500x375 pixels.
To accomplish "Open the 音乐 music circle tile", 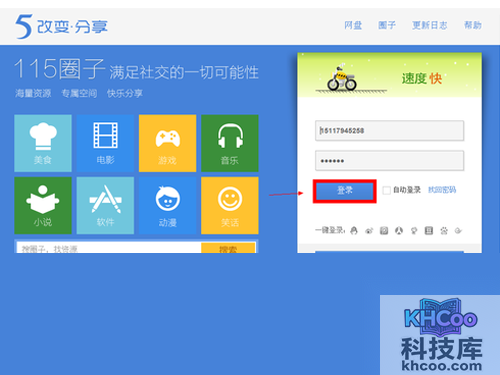I will (x=230, y=143).
